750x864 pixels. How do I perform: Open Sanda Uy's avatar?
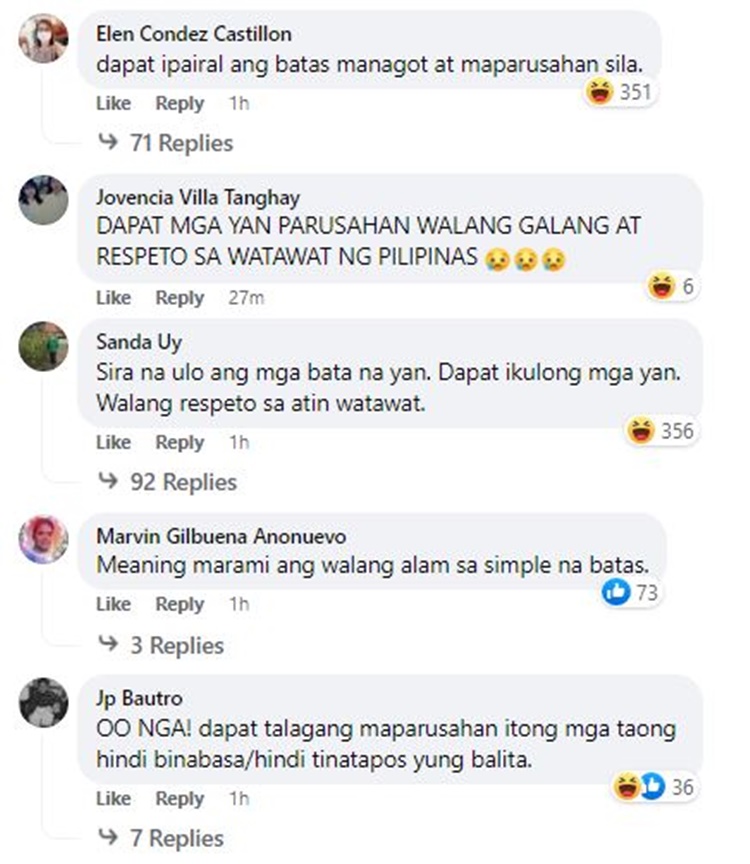pos(44,346)
